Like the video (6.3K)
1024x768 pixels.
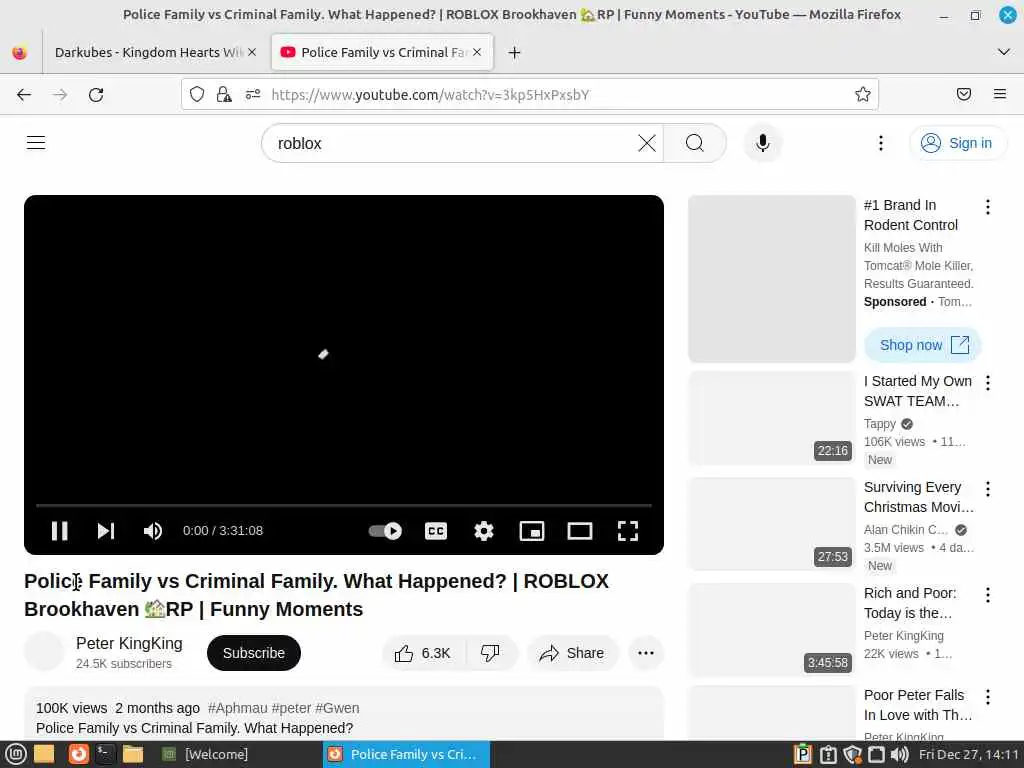[423, 653]
